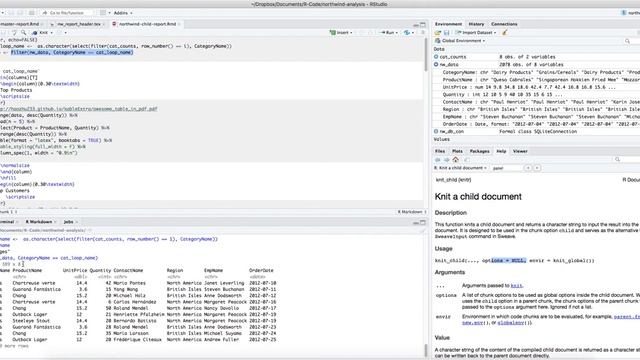Click the parent.frame link in envir description
The height and width of the screenshot is (360, 640).
pos(627,317)
